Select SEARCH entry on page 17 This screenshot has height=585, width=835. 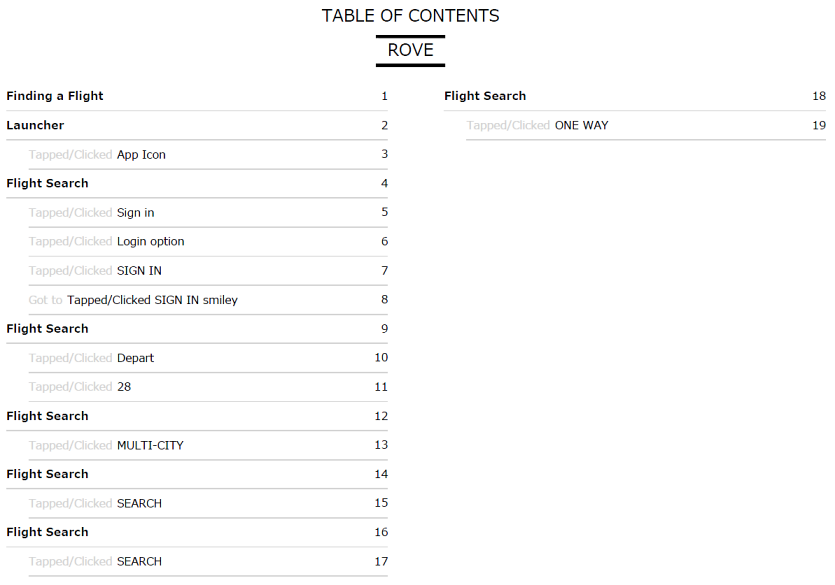(208, 562)
